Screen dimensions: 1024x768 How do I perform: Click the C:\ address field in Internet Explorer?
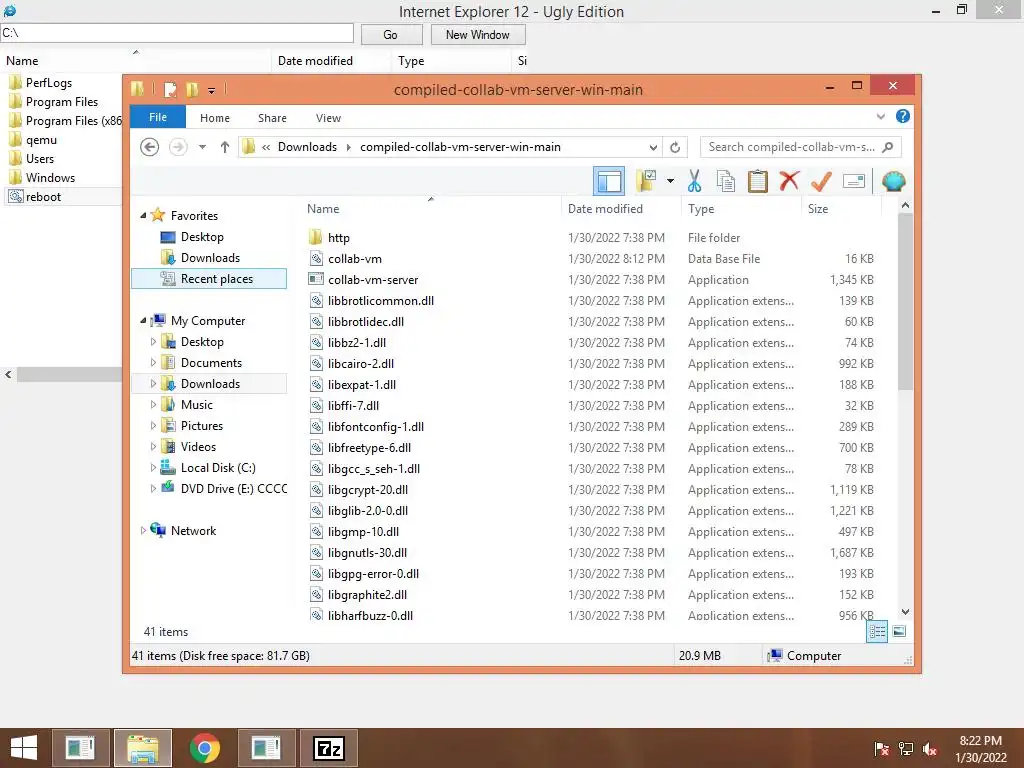[x=177, y=33]
